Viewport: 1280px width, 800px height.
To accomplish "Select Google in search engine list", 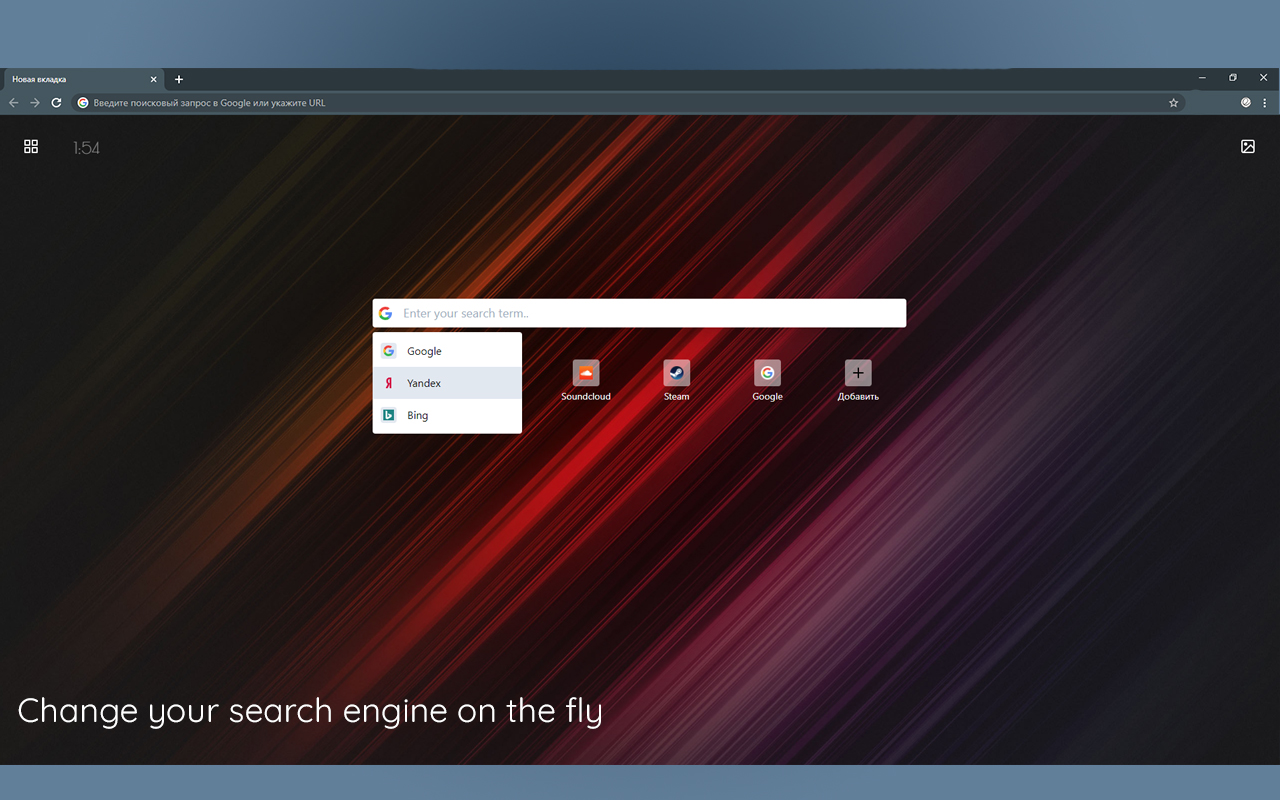I will (x=447, y=351).
